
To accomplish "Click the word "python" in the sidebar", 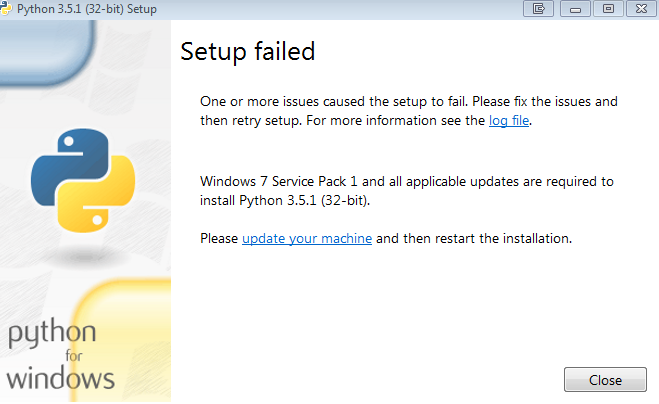I will click(52, 335).
